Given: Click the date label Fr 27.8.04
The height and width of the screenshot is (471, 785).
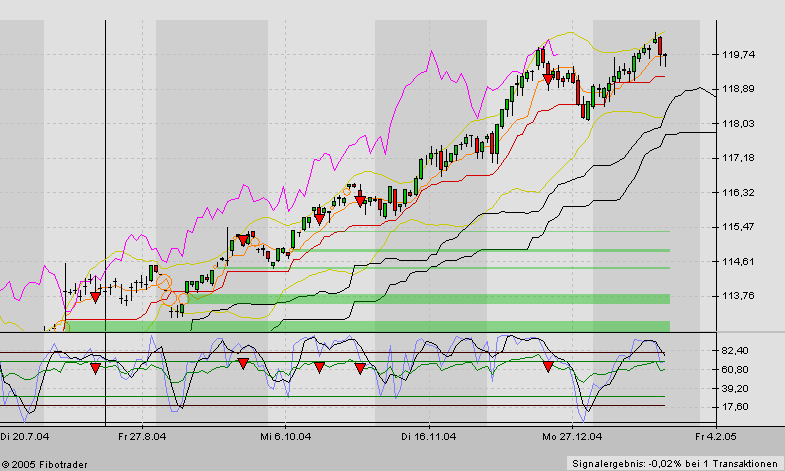Looking at the screenshot, I should 142,437.
